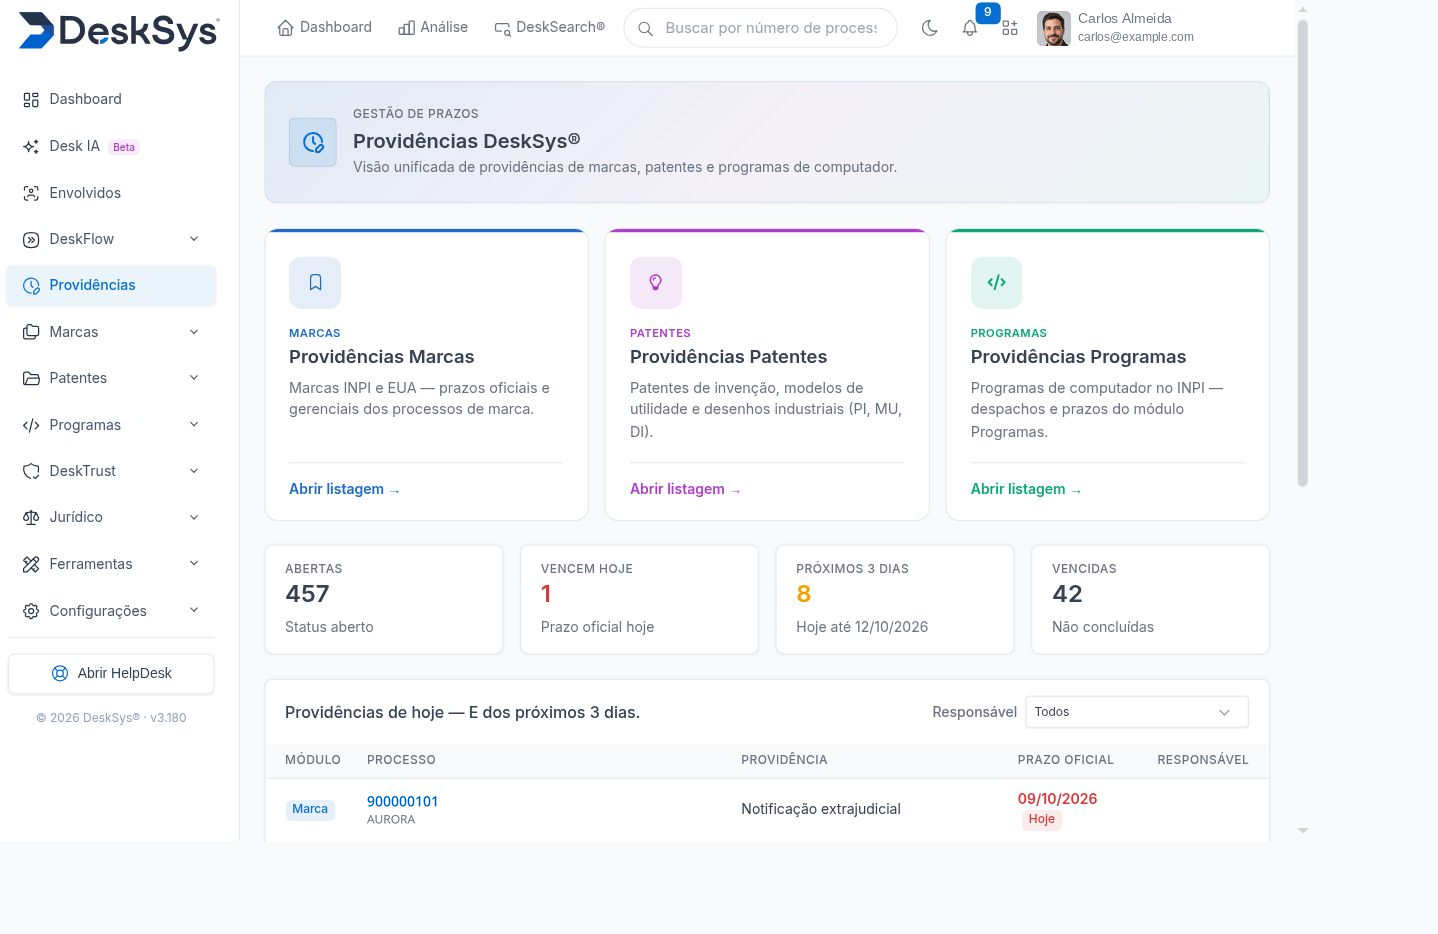Click the code icon on Providências Programas card
Screen dimensions: 1438x934
tap(996, 283)
